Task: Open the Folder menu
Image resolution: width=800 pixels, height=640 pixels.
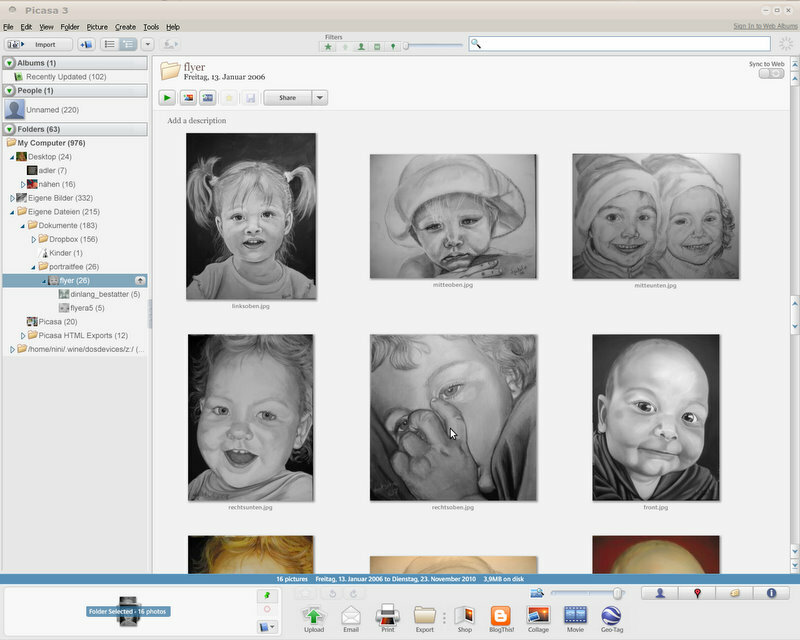Action: pyautogui.click(x=70, y=27)
